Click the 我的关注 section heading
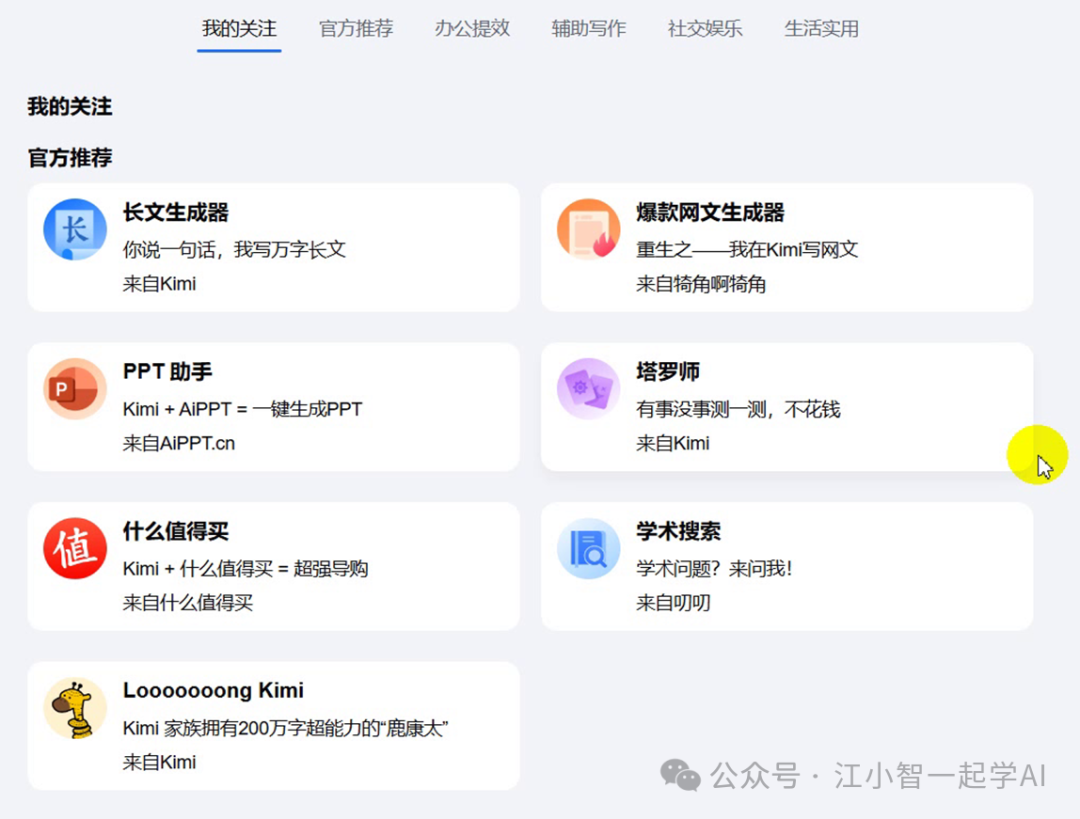 click(x=70, y=107)
